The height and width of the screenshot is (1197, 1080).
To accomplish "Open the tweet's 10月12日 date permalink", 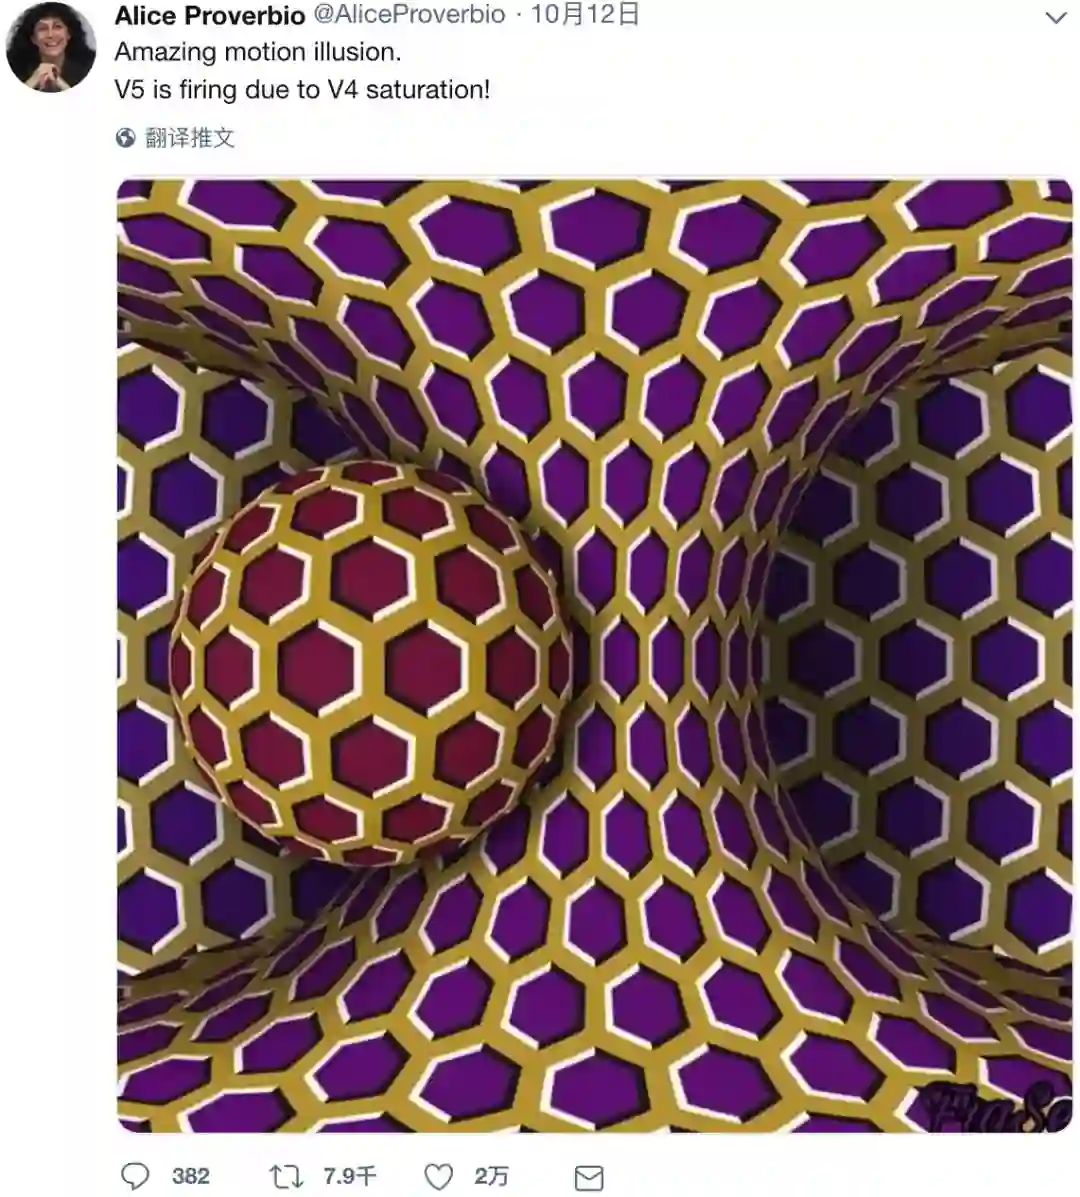I will click(585, 15).
